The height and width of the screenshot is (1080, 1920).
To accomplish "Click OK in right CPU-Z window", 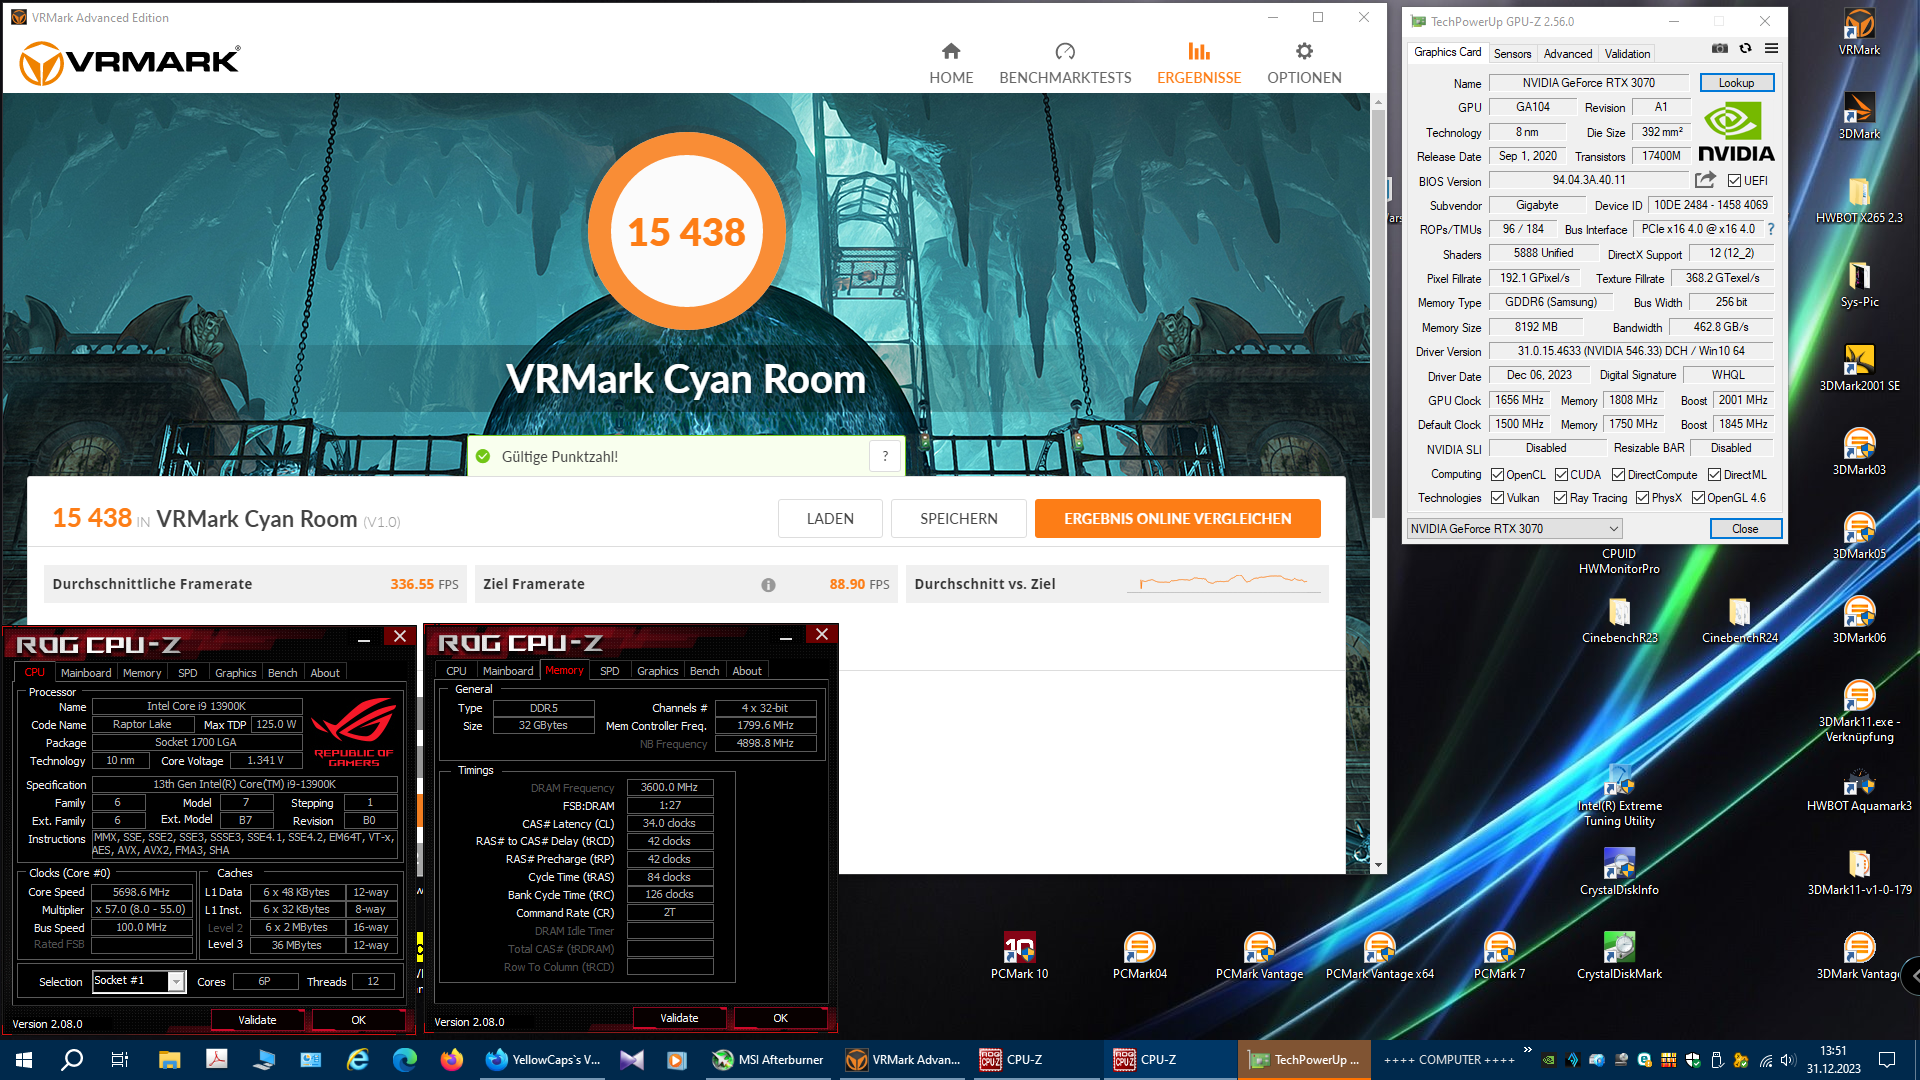I will tap(780, 1018).
